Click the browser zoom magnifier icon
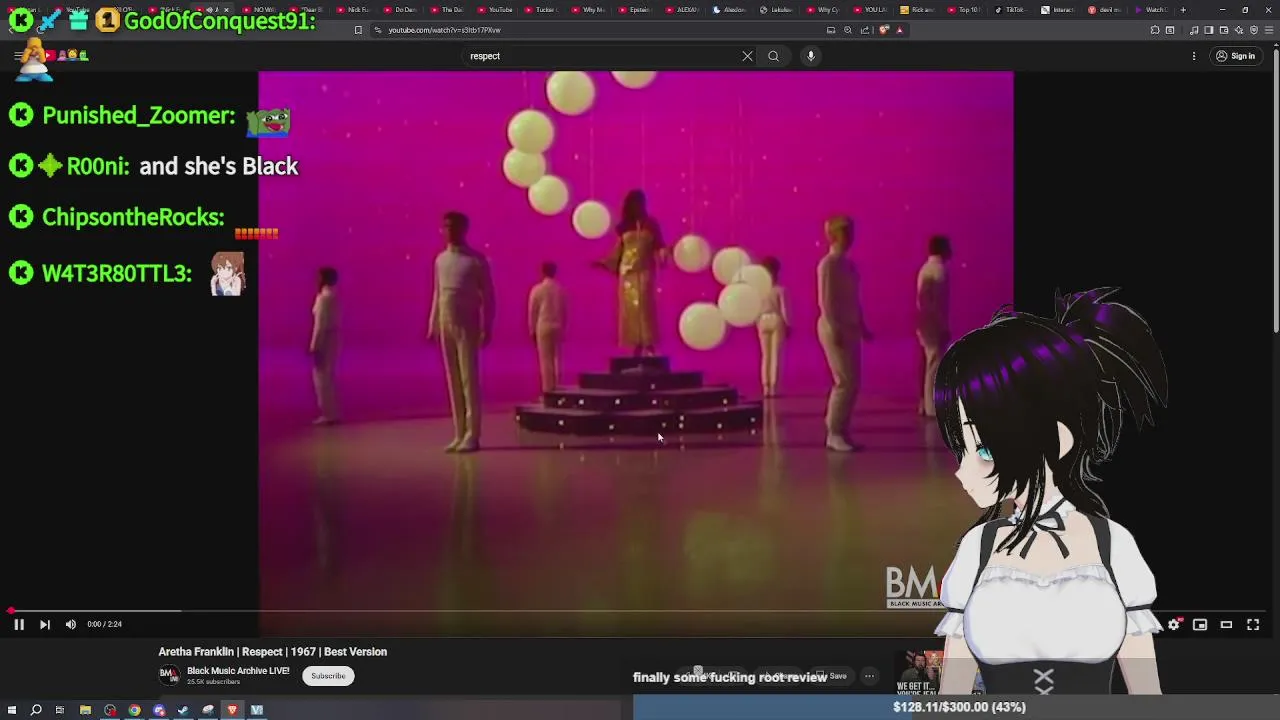The width and height of the screenshot is (1280, 720). (848, 30)
